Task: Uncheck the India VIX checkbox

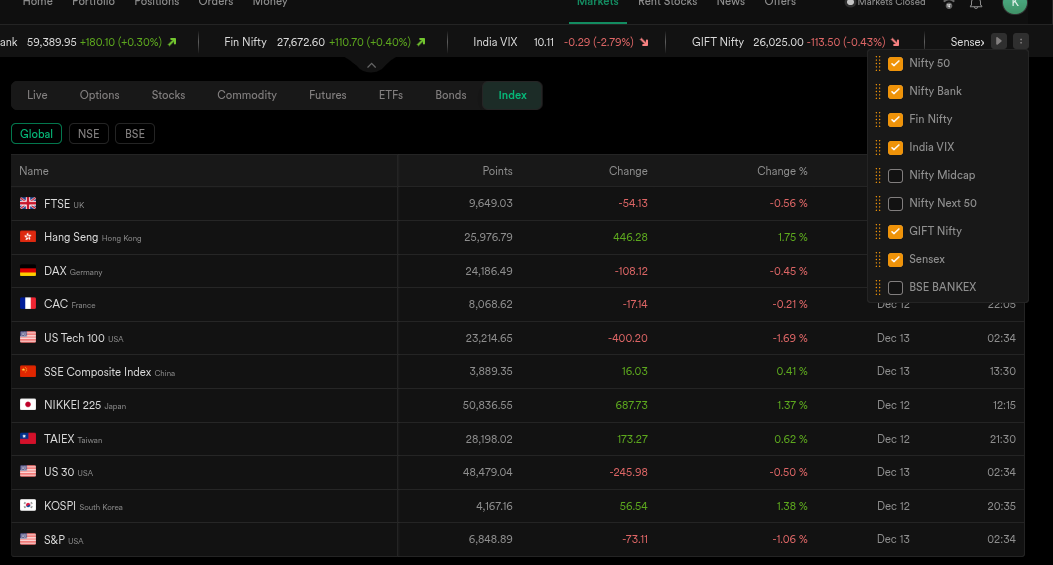Action: click(896, 148)
